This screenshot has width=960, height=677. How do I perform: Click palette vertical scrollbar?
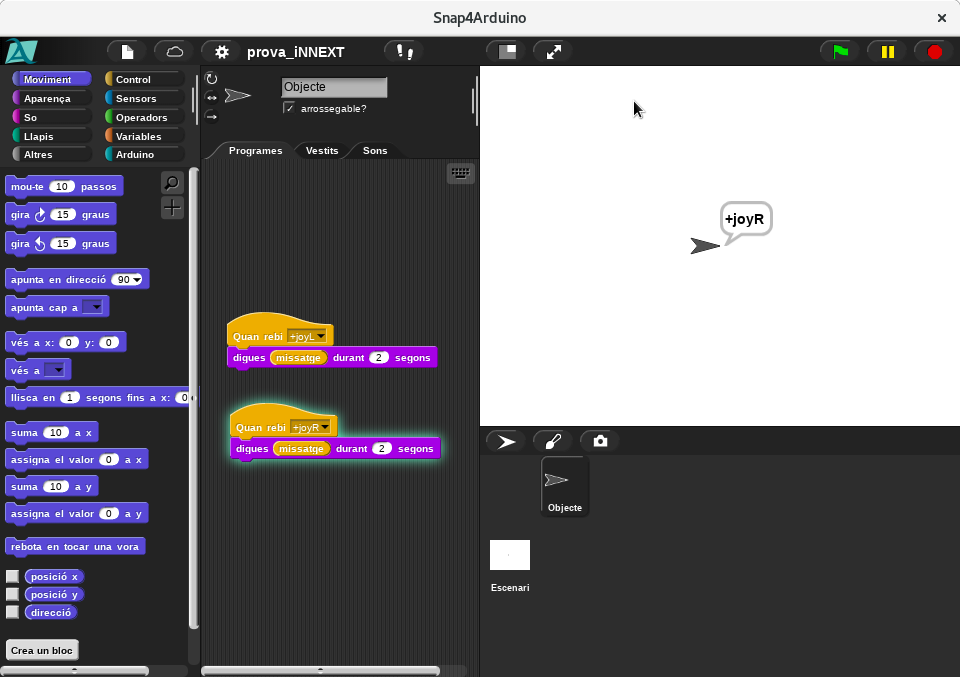pyautogui.click(x=193, y=398)
